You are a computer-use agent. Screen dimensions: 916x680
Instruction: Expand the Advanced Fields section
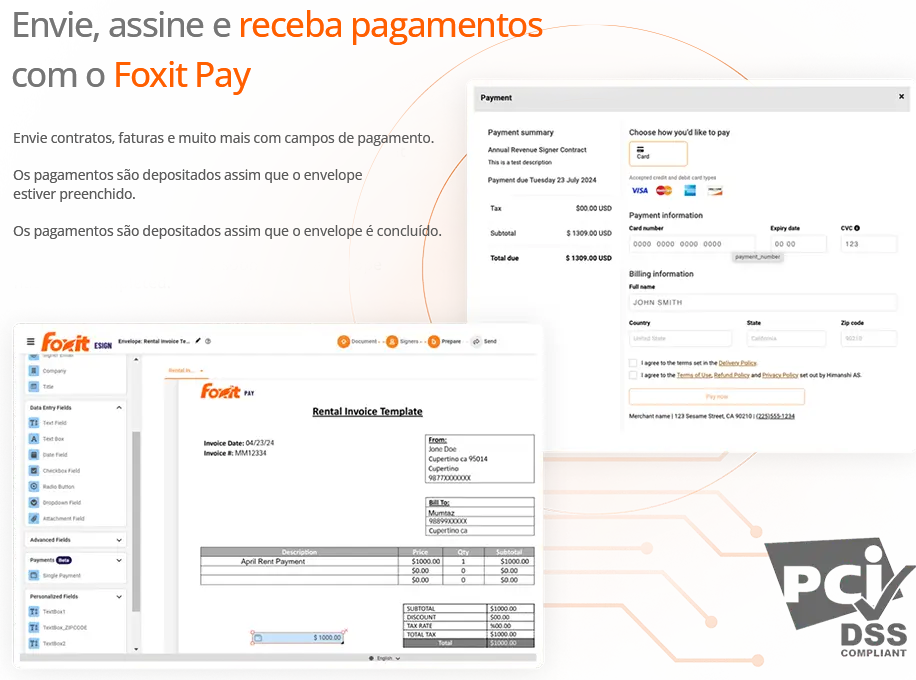coord(119,540)
